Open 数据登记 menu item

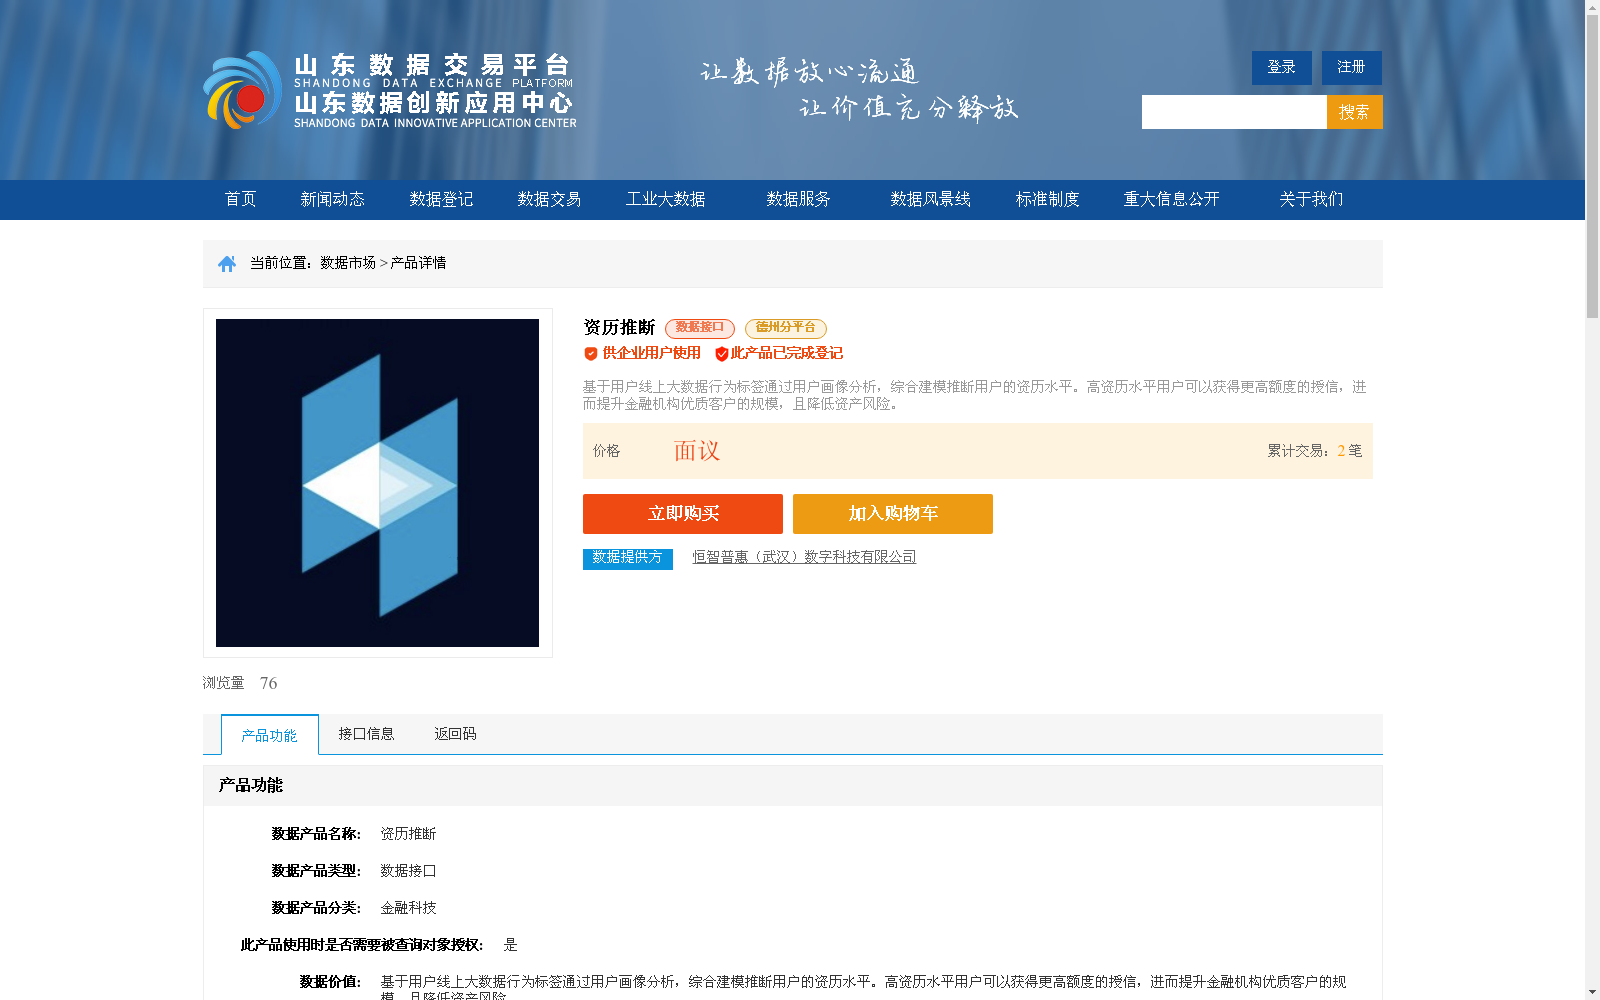(x=441, y=199)
